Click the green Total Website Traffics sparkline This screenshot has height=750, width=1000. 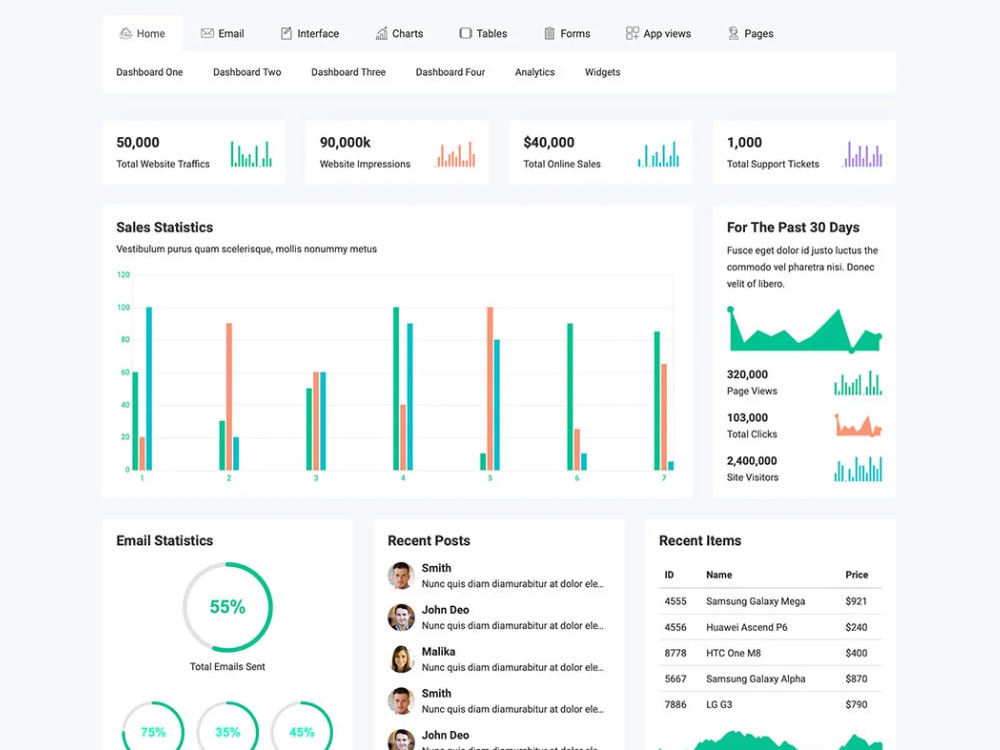point(251,154)
